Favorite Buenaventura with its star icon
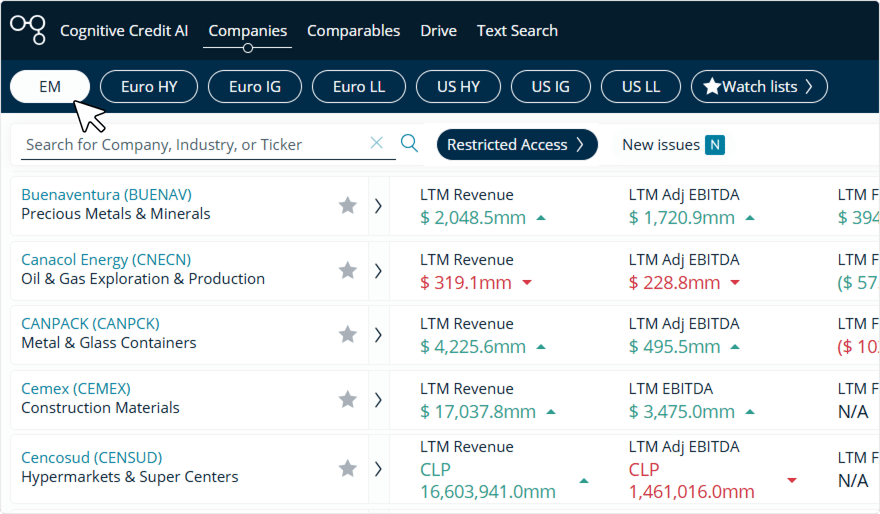 click(348, 205)
